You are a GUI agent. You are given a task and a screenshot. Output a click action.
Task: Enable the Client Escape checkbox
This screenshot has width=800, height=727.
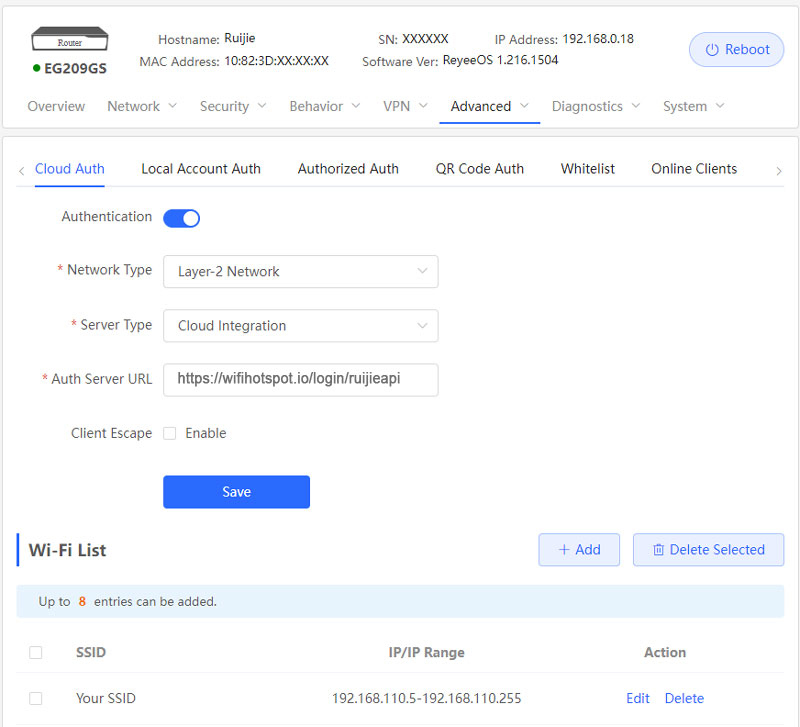pos(170,433)
